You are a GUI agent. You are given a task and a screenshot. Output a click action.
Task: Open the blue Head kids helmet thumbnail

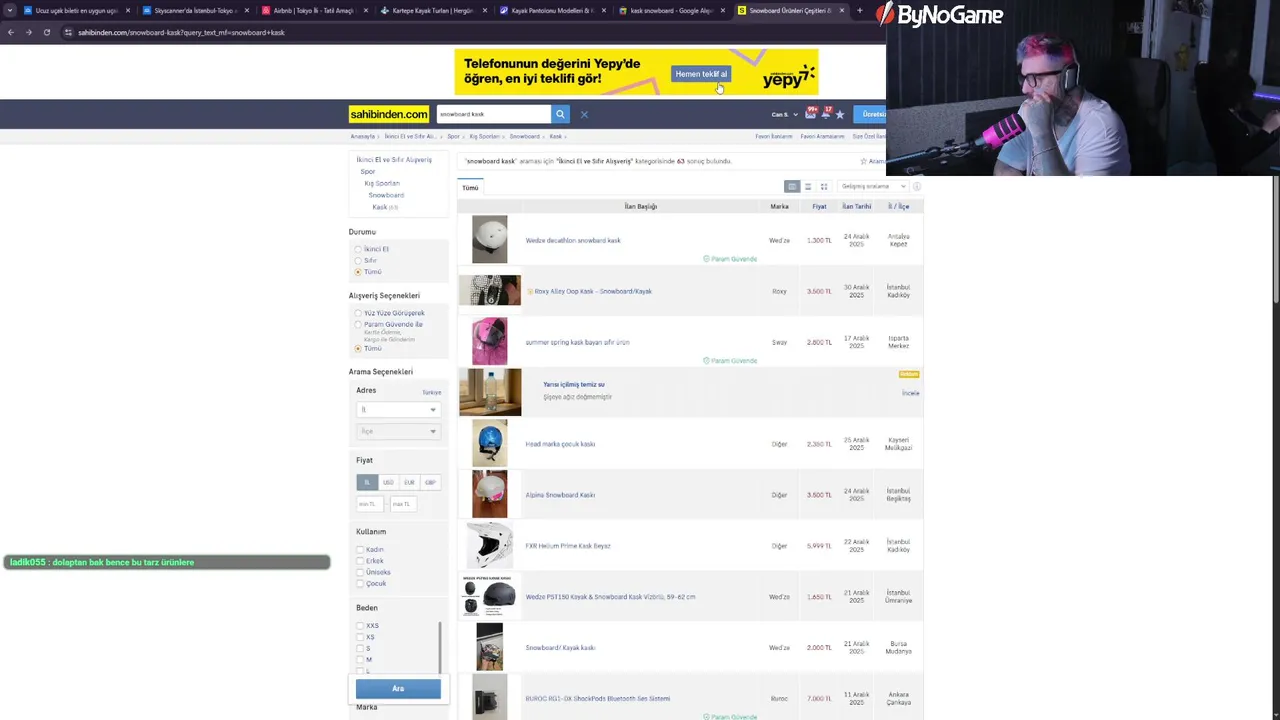tap(489, 443)
